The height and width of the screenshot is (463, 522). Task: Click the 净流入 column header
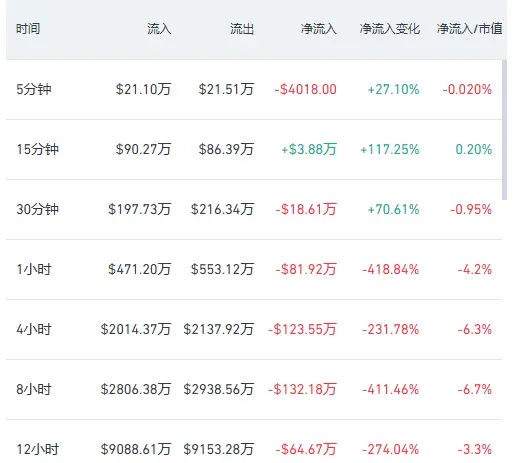[x=319, y=29]
